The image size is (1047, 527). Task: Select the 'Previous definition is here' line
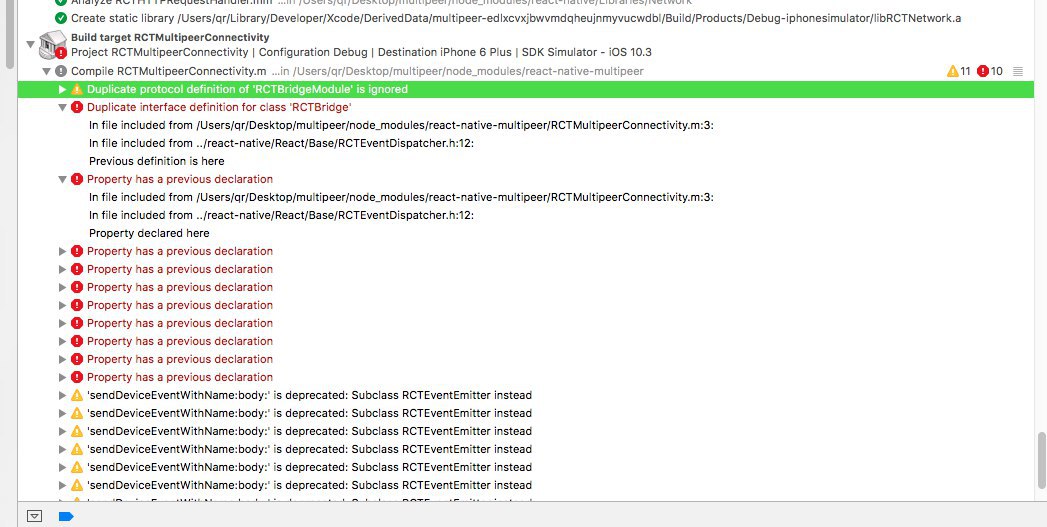pos(156,161)
